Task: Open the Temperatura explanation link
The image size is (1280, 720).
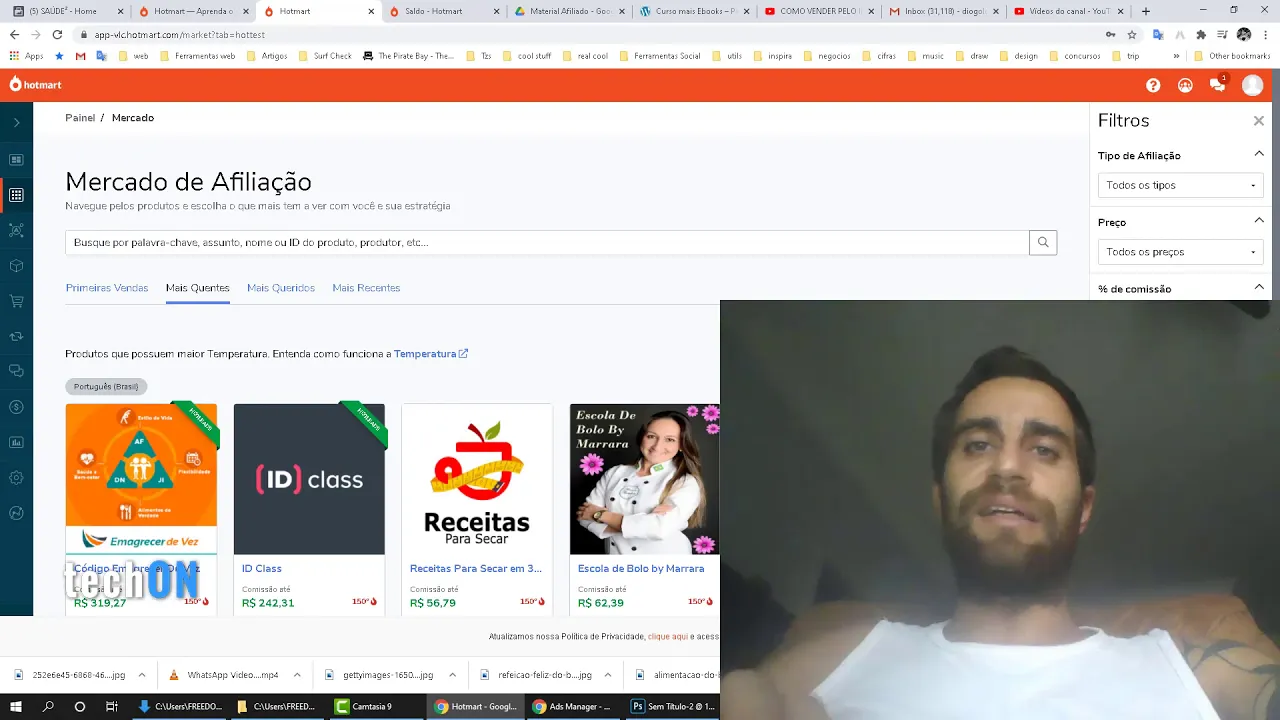Action: pos(431,354)
